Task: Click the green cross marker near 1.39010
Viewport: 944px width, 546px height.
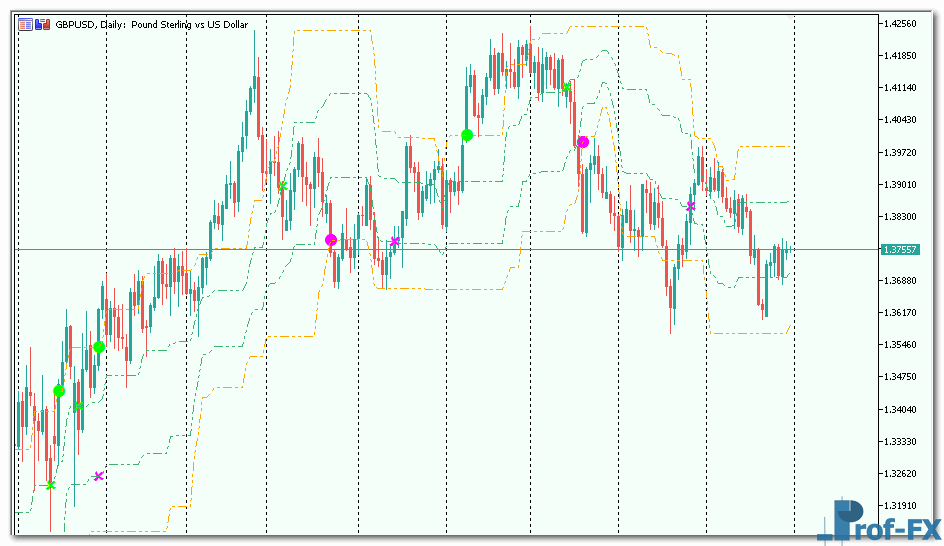Action: [x=283, y=186]
